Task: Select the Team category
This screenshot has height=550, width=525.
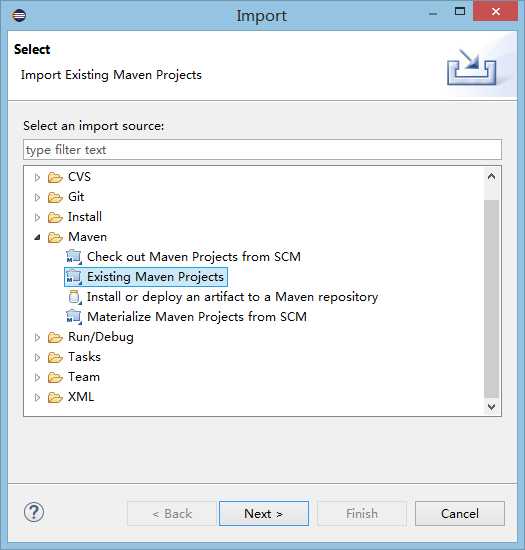Action: (x=84, y=377)
